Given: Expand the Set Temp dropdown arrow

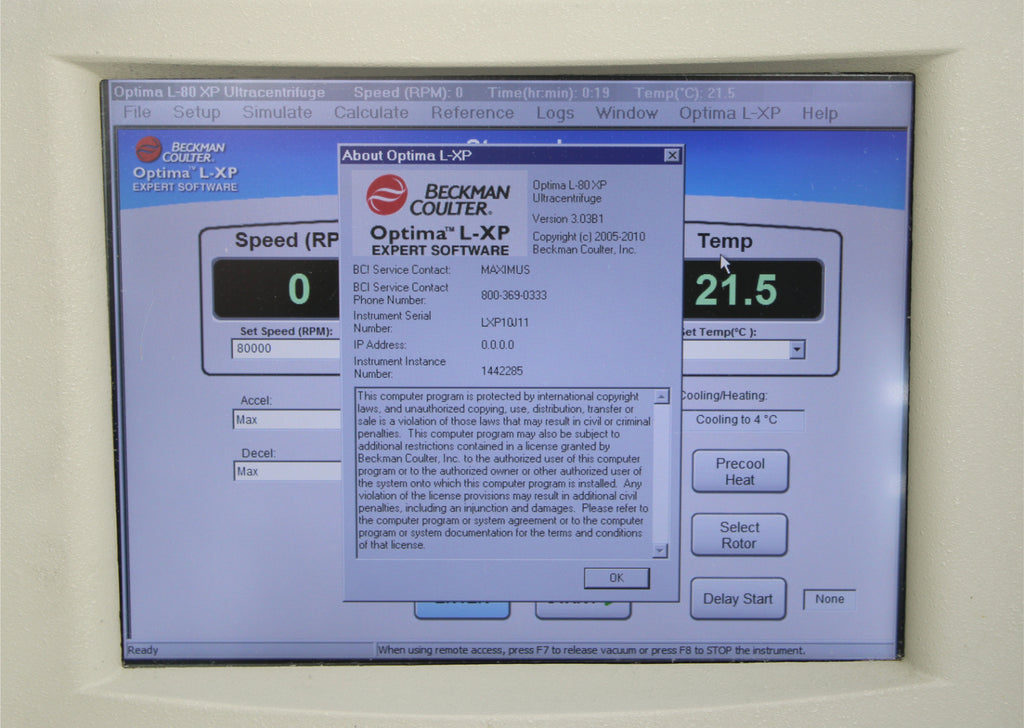Looking at the screenshot, I should 796,349.
